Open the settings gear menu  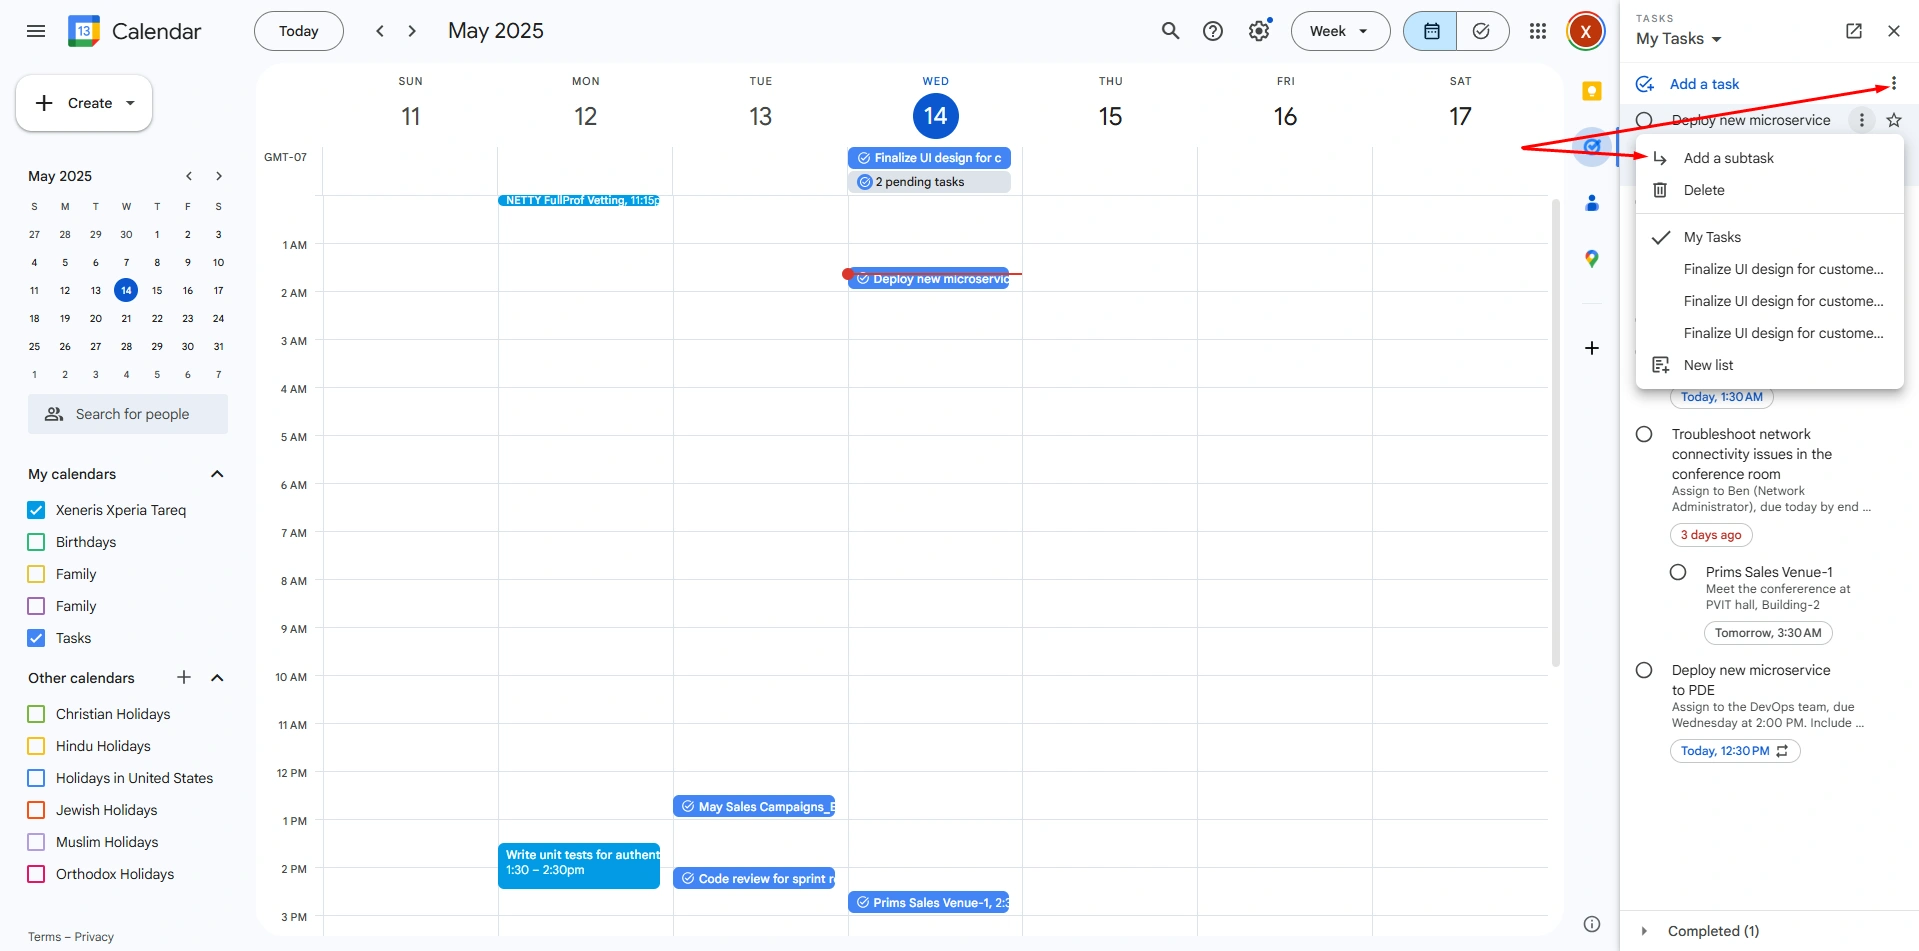click(x=1258, y=31)
